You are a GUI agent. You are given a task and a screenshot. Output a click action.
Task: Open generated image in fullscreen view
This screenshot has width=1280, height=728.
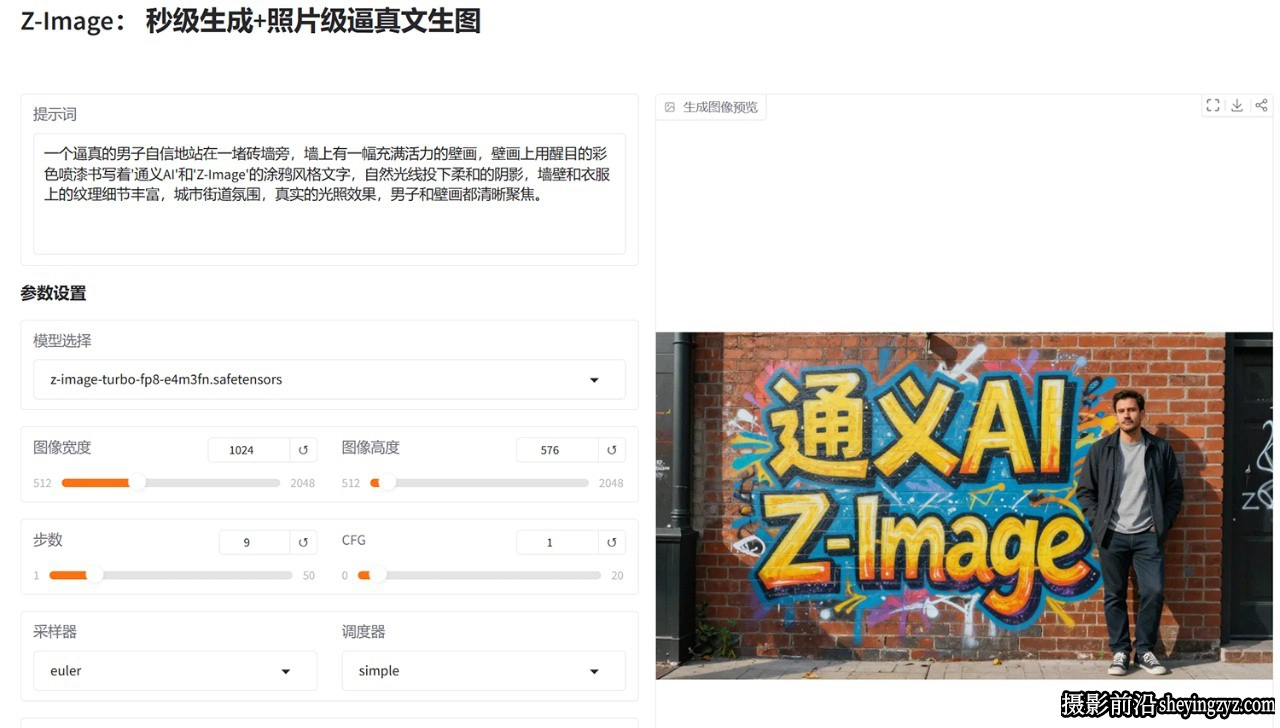1213,106
